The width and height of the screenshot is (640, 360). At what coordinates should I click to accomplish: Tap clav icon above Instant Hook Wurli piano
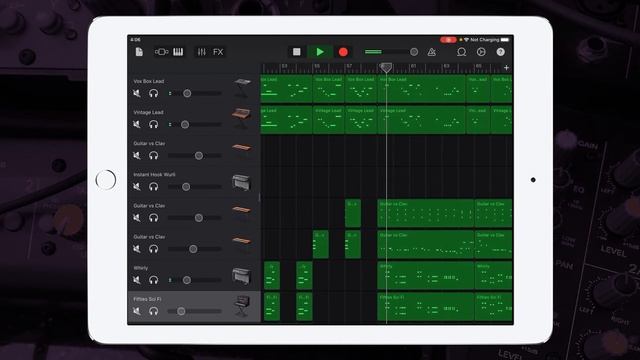pos(242,148)
